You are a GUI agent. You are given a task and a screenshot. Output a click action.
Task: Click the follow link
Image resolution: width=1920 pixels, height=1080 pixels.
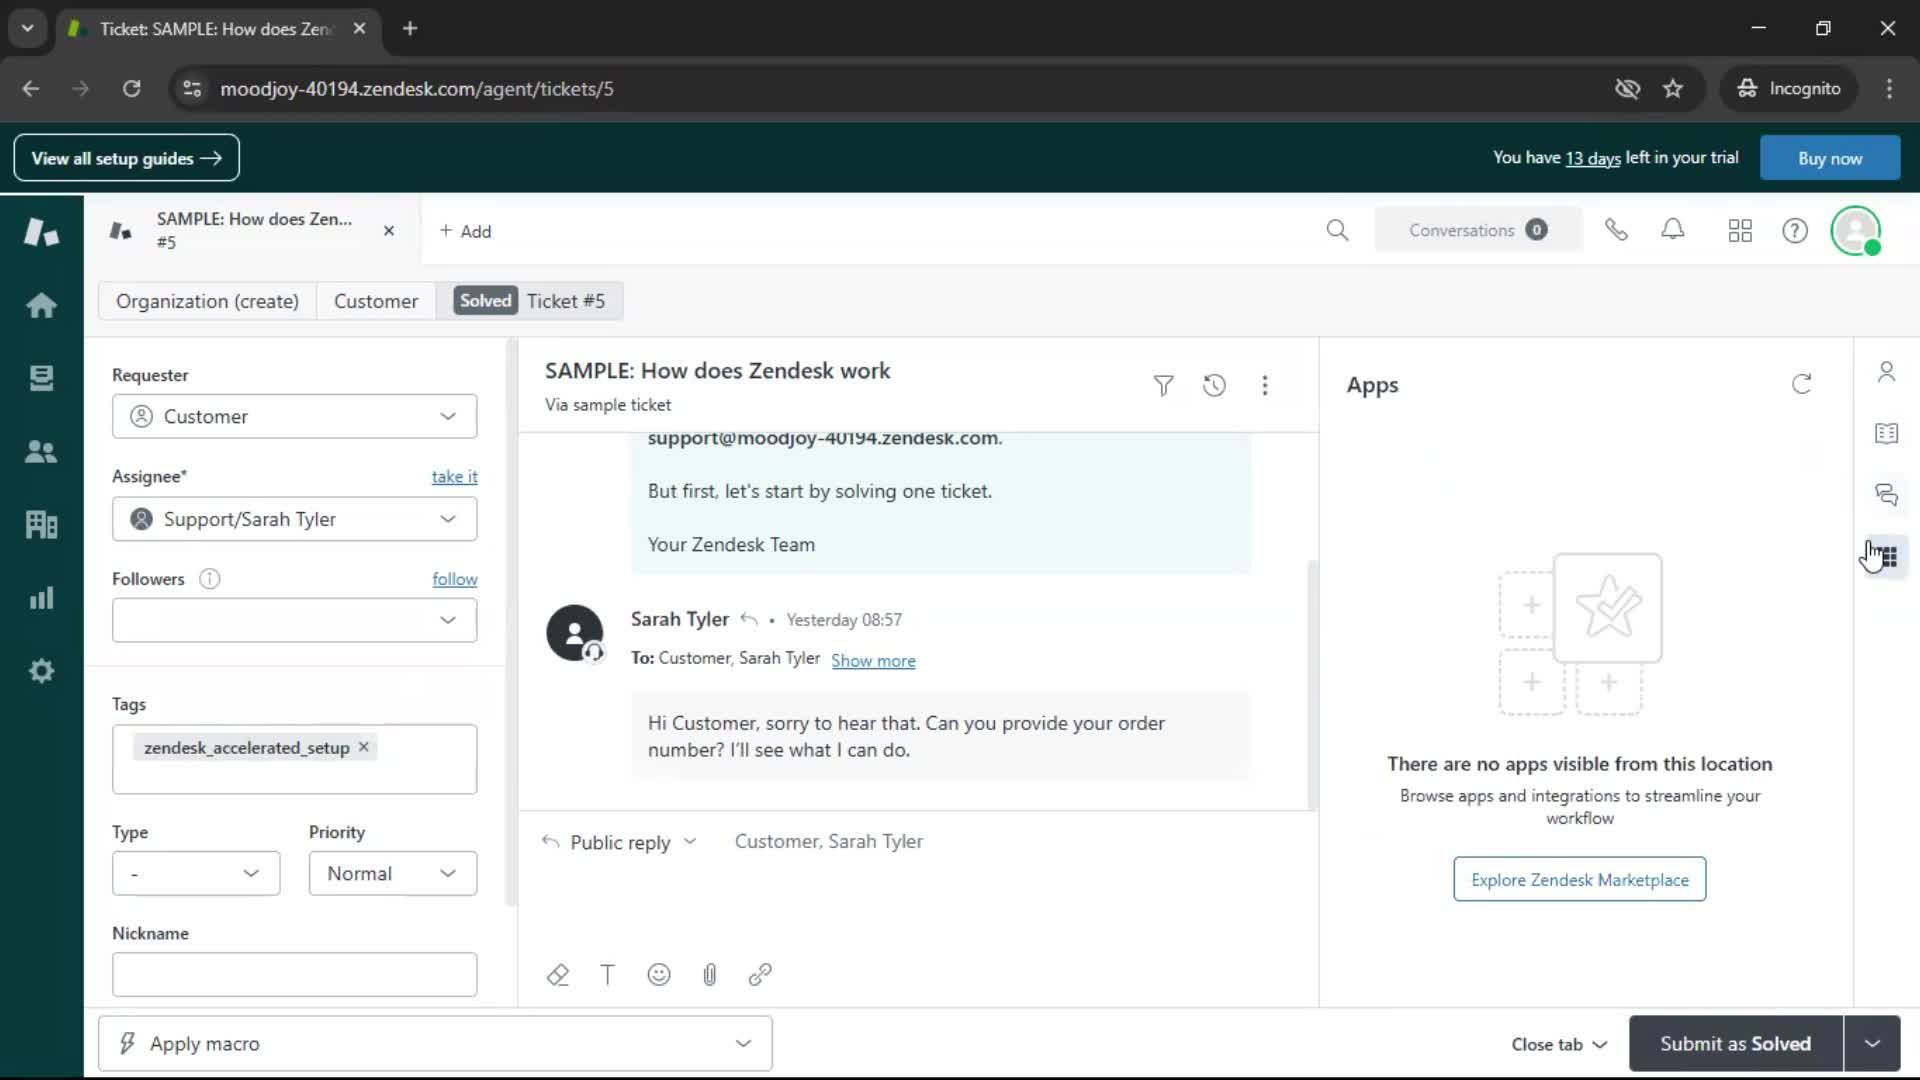point(454,579)
